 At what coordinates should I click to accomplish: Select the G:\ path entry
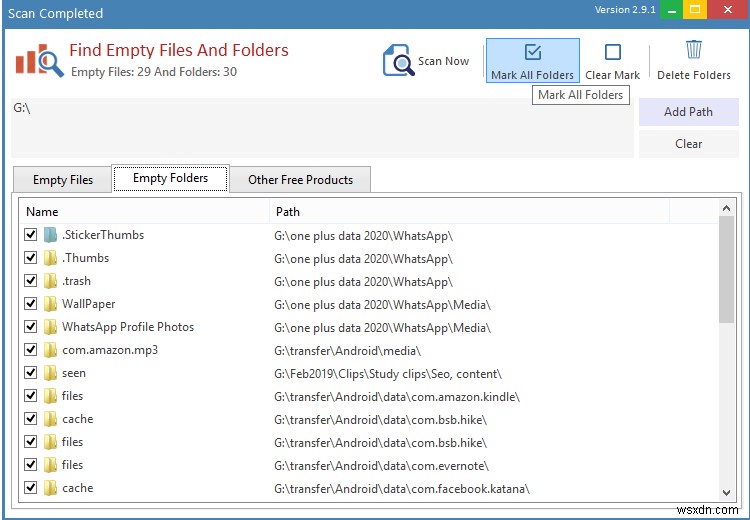pos(22,108)
